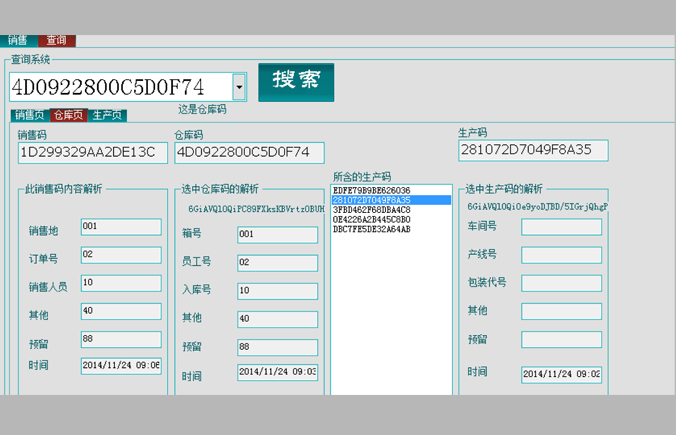Select the 查询 top tab
This screenshot has height=435, width=676.
pos(57,41)
